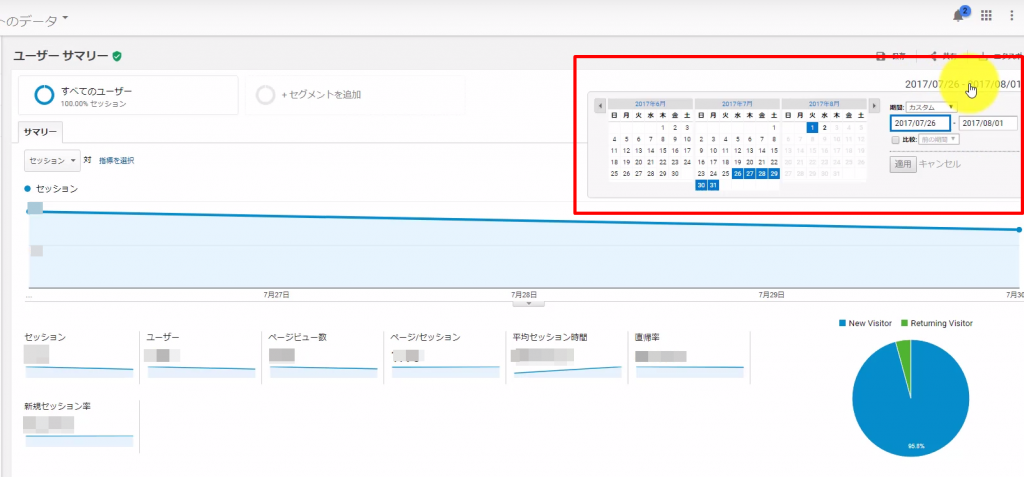Image resolution: width=1024 pixels, height=477 pixels.
Task: Open the notifications bell icon
Action: pyautogui.click(x=959, y=16)
